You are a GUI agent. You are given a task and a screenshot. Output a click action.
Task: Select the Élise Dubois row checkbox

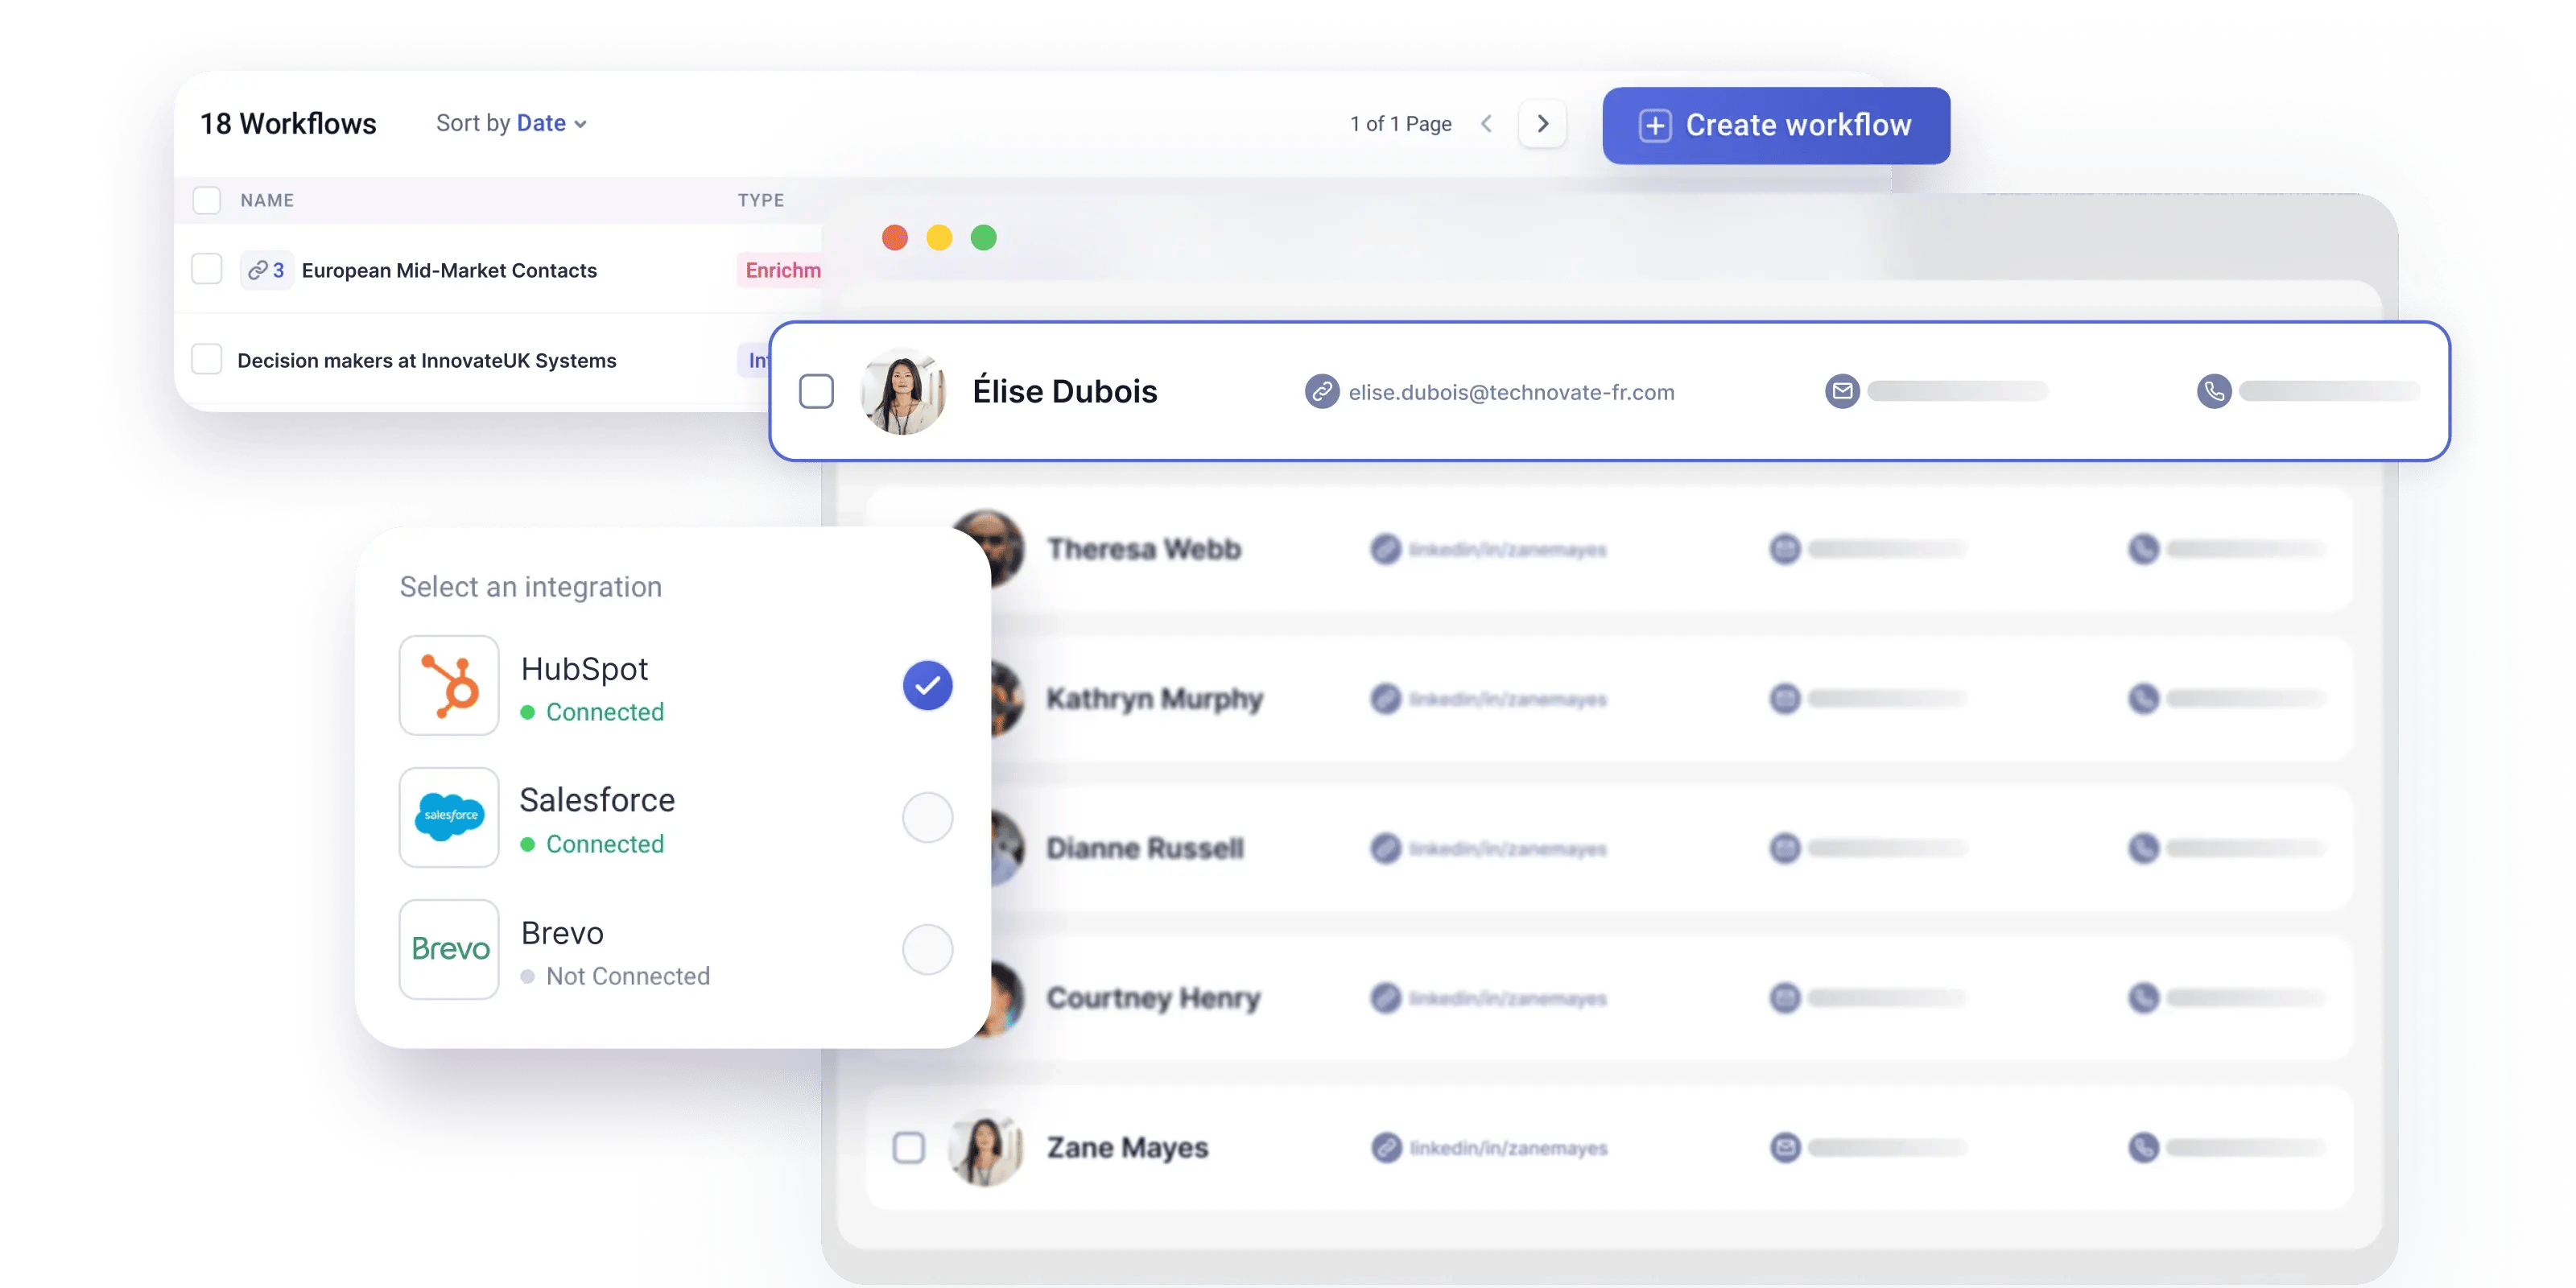(x=817, y=392)
